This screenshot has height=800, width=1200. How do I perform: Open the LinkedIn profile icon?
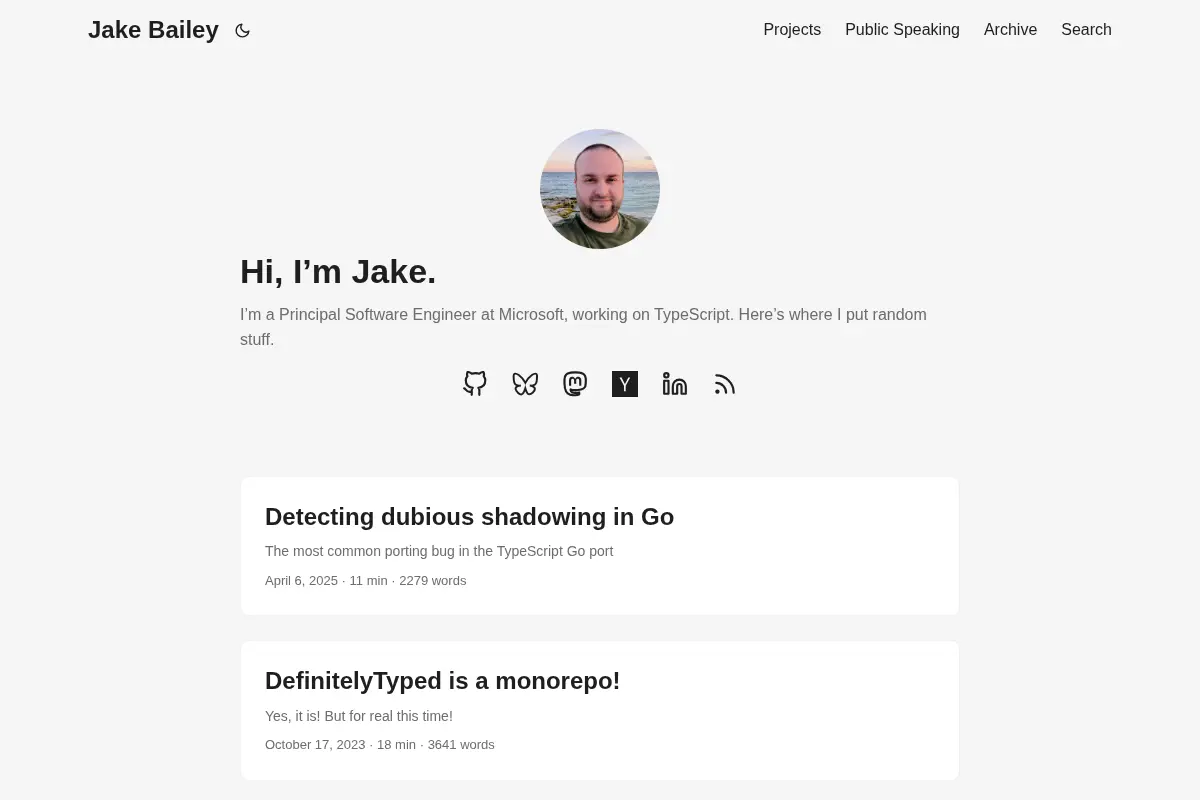click(x=675, y=384)
